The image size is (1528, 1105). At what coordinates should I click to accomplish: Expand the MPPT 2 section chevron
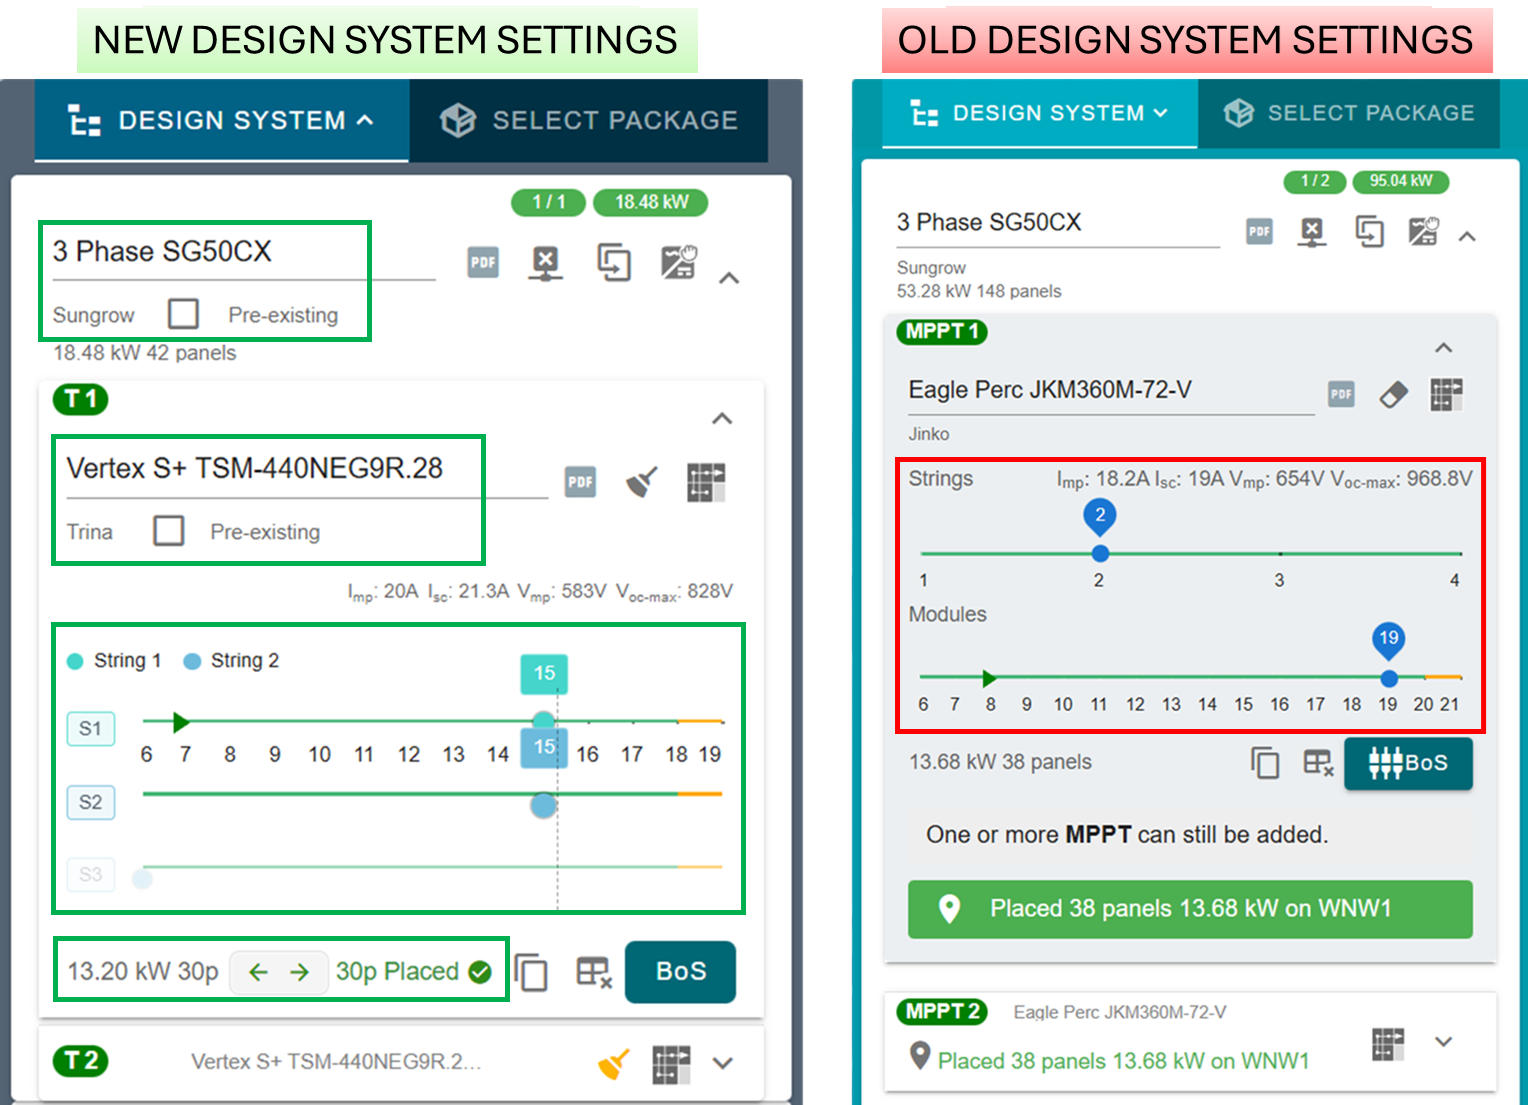tap(1443, 1042)
